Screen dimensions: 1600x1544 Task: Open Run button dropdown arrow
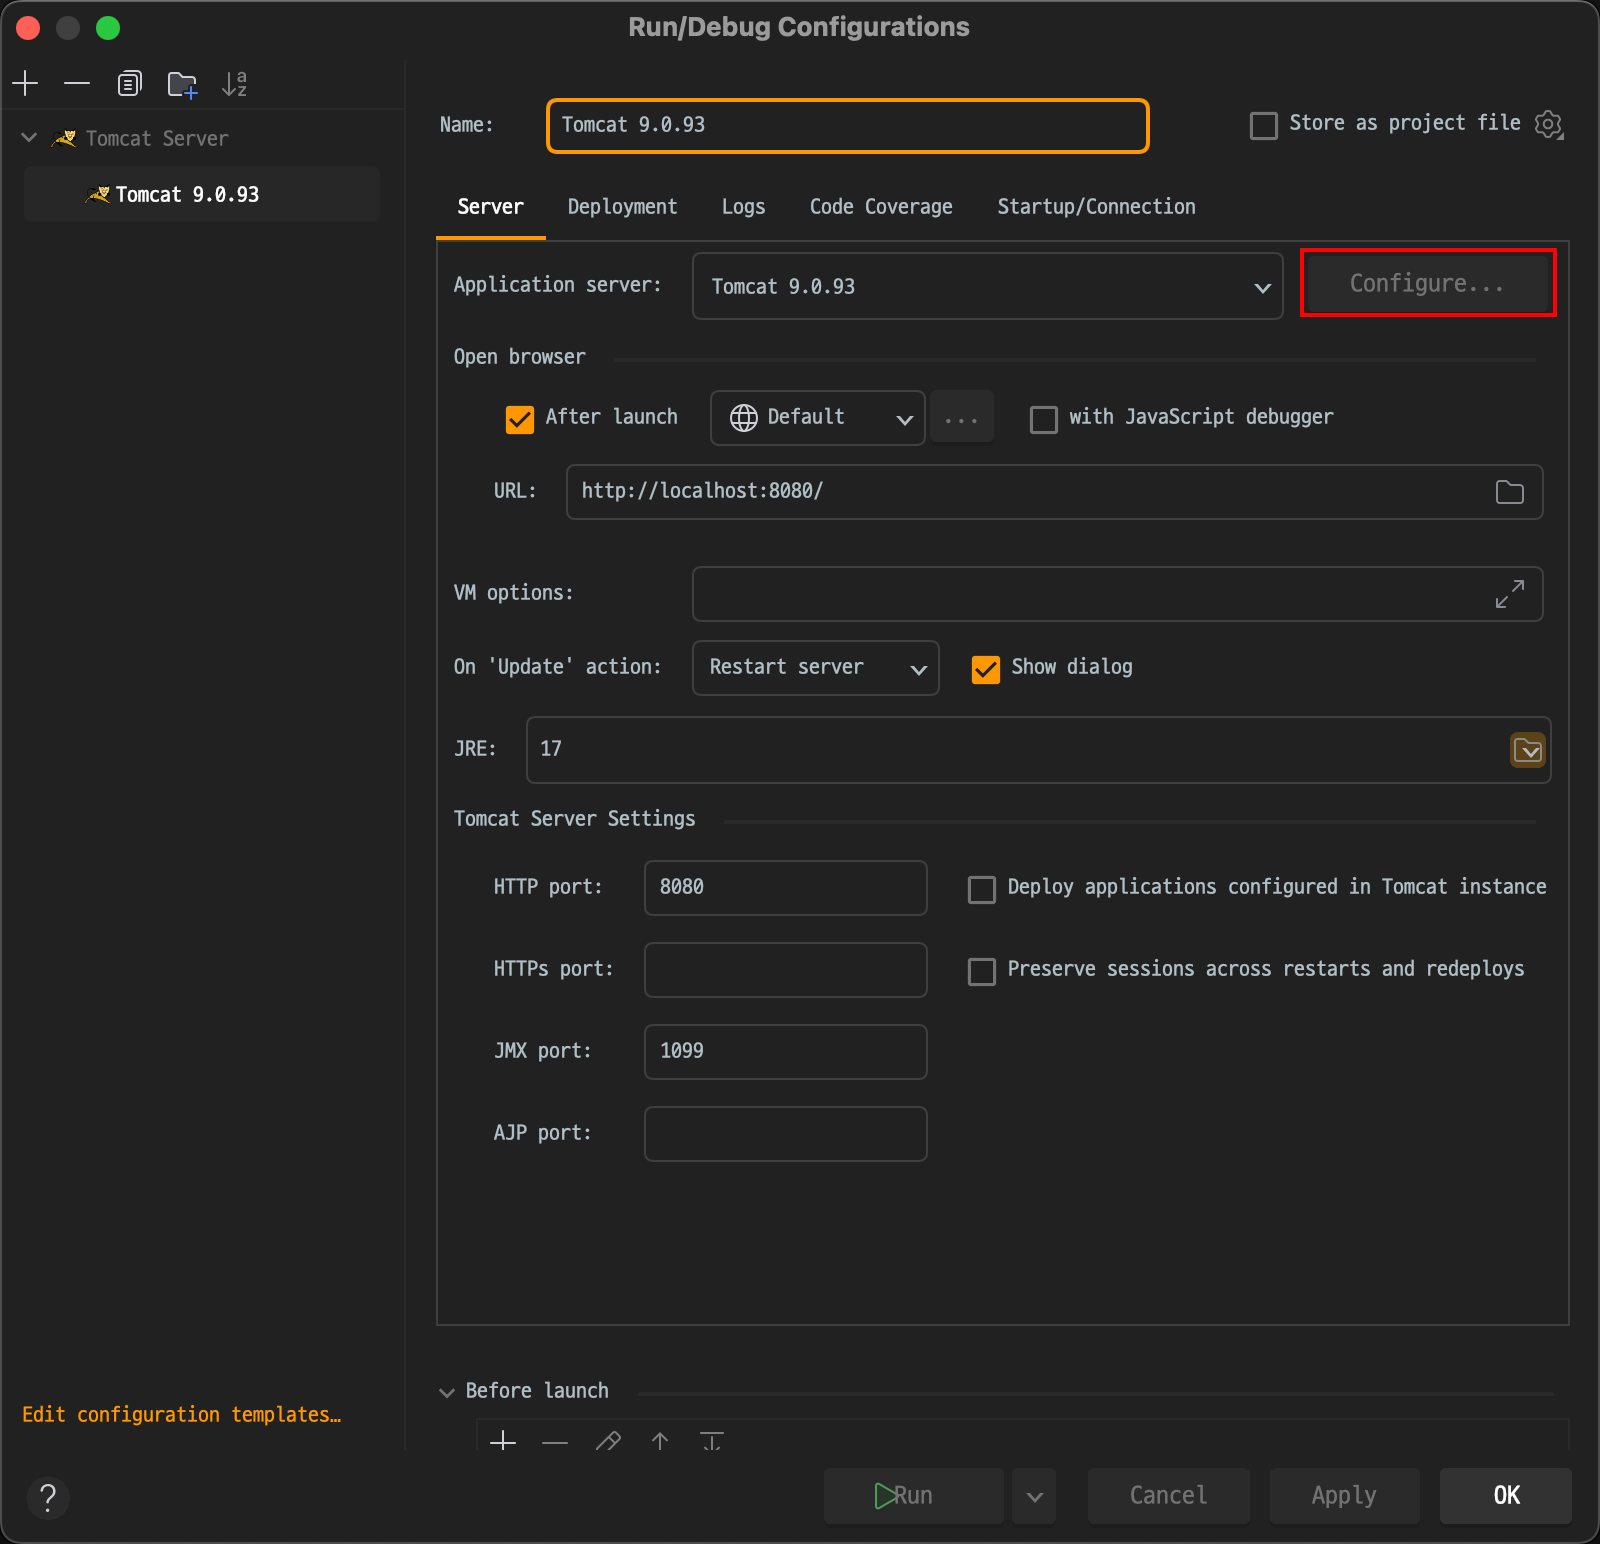click(x=1034, y=1496)
